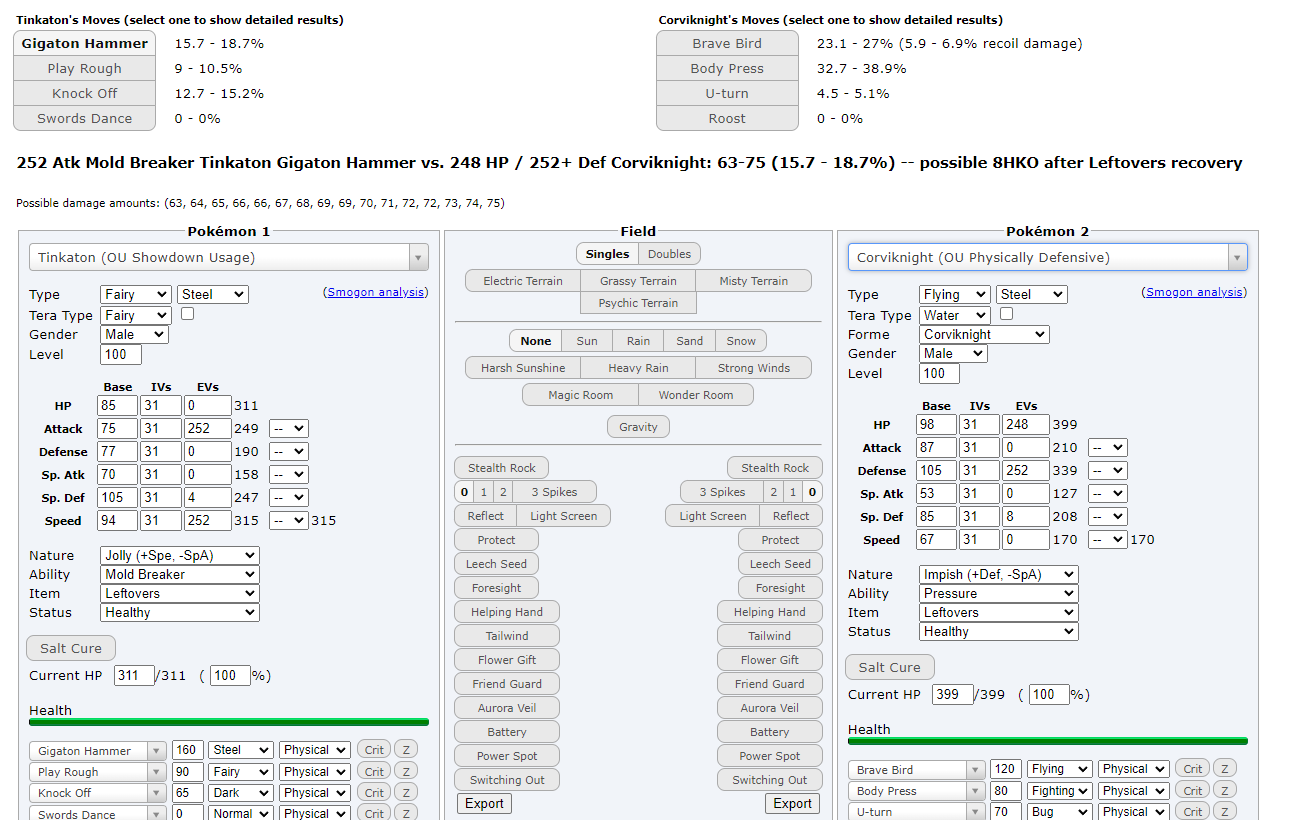
Task: Open Tinkaton's Ability dropdown
Action: click(x=180, y=575)
